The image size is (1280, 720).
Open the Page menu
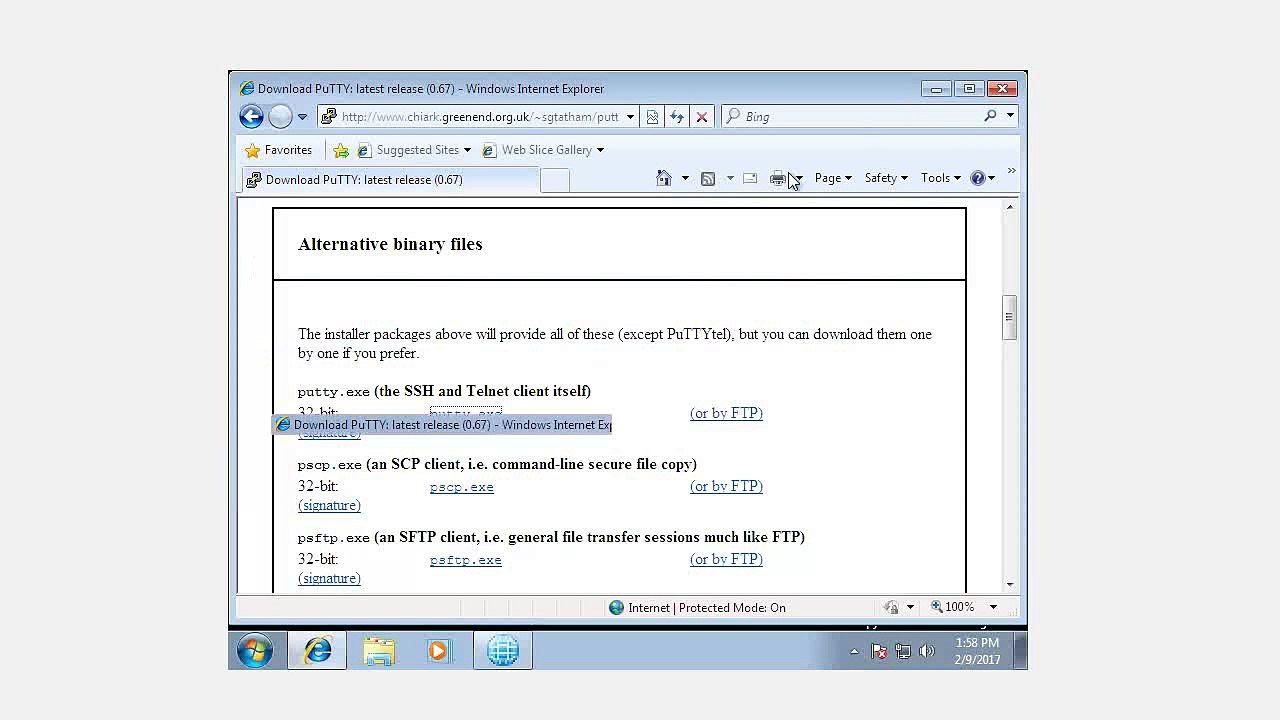point(833,178)
